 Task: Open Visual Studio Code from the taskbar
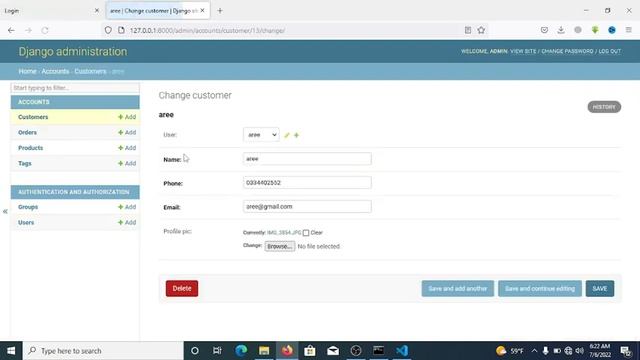click(x=402, y=351)
